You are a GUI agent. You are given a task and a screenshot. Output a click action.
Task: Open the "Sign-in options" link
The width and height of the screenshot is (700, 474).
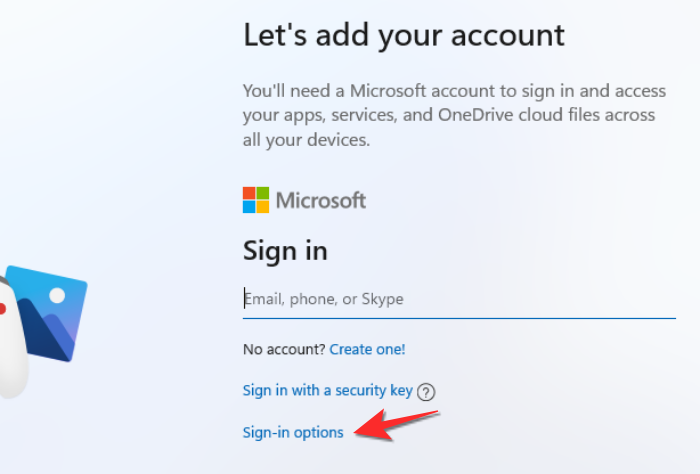click(x=293, y=432)
